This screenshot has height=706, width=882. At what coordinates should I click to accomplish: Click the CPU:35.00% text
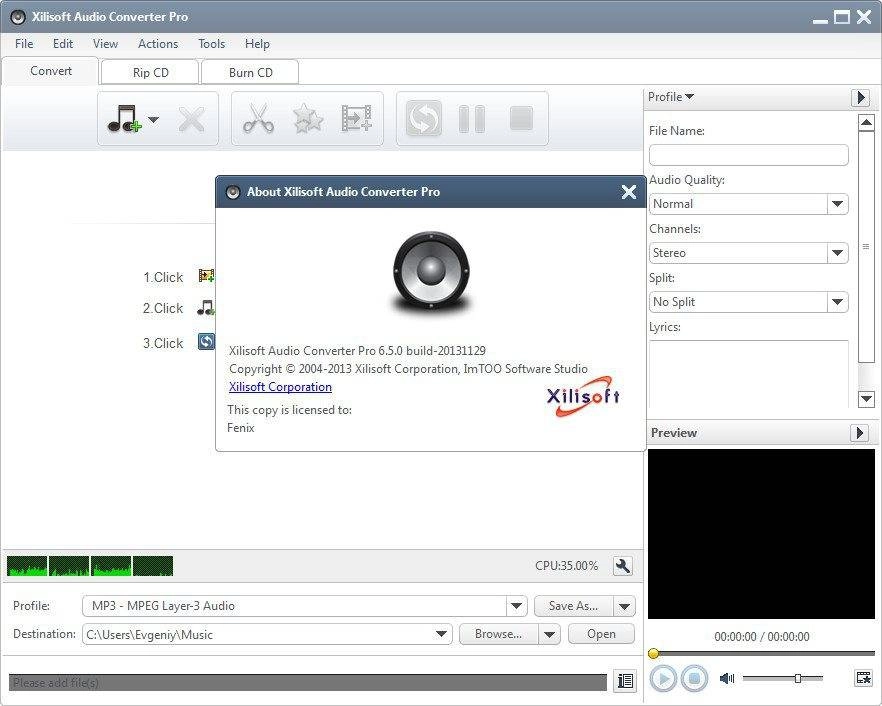pos(566,566)
